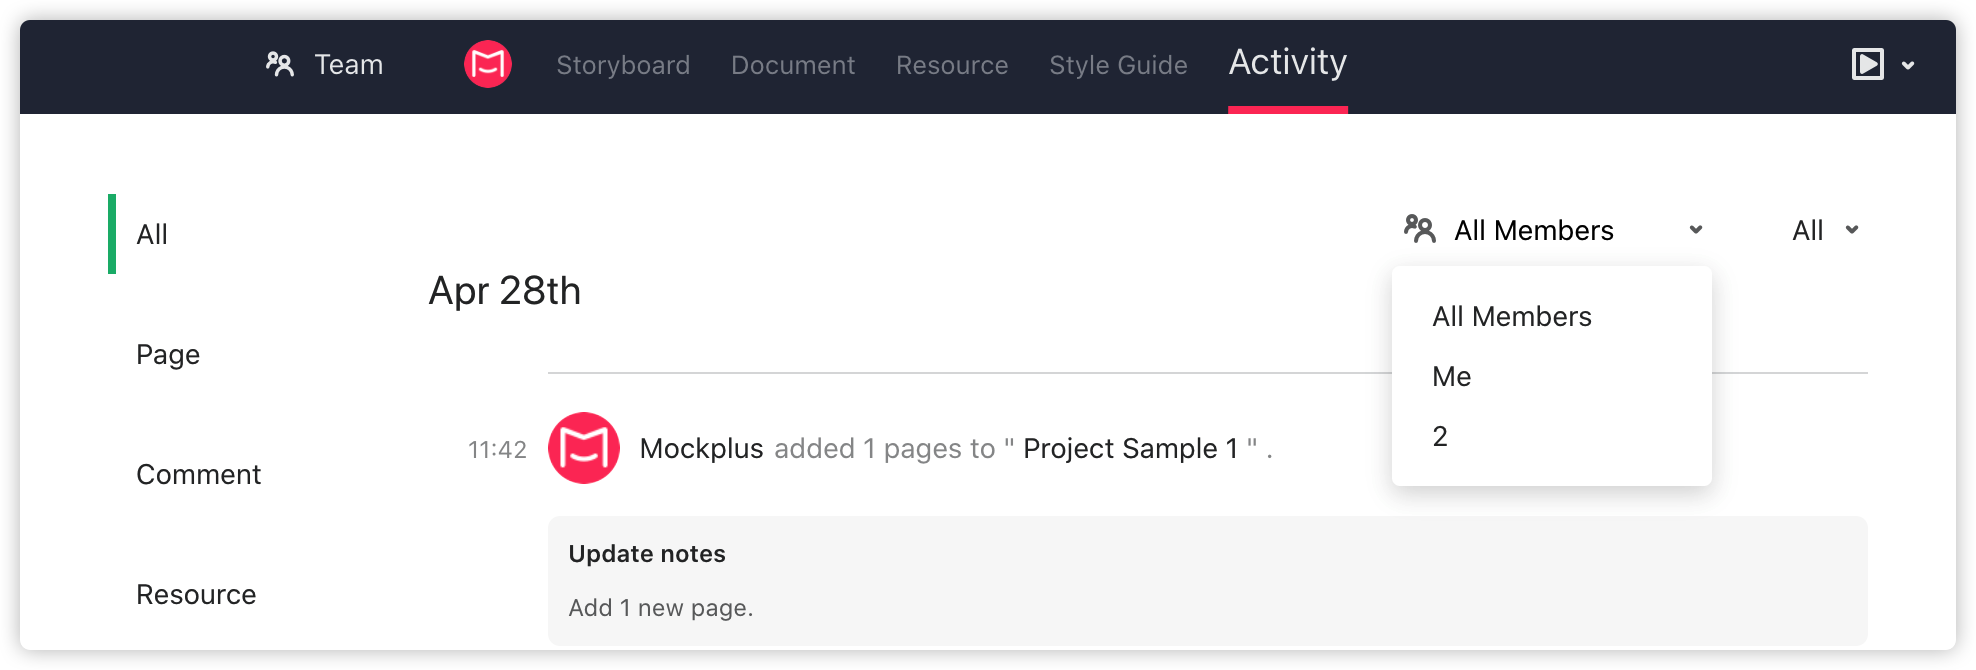Show Resource activity in the sidebar
Screen dimensions: 1976x670
[x=196, y=595]
